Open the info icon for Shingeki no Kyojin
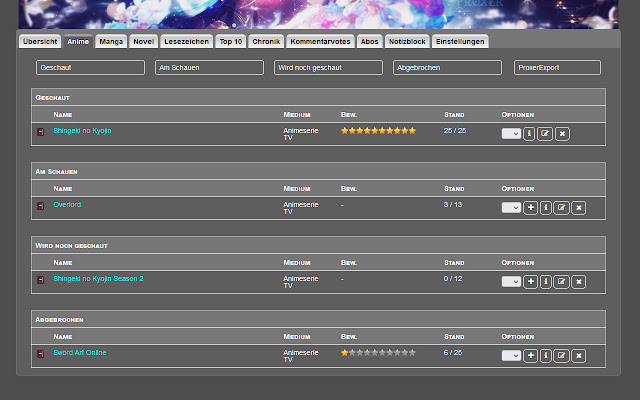This screenshot has height=400, width=640. (x=529, y=134)
